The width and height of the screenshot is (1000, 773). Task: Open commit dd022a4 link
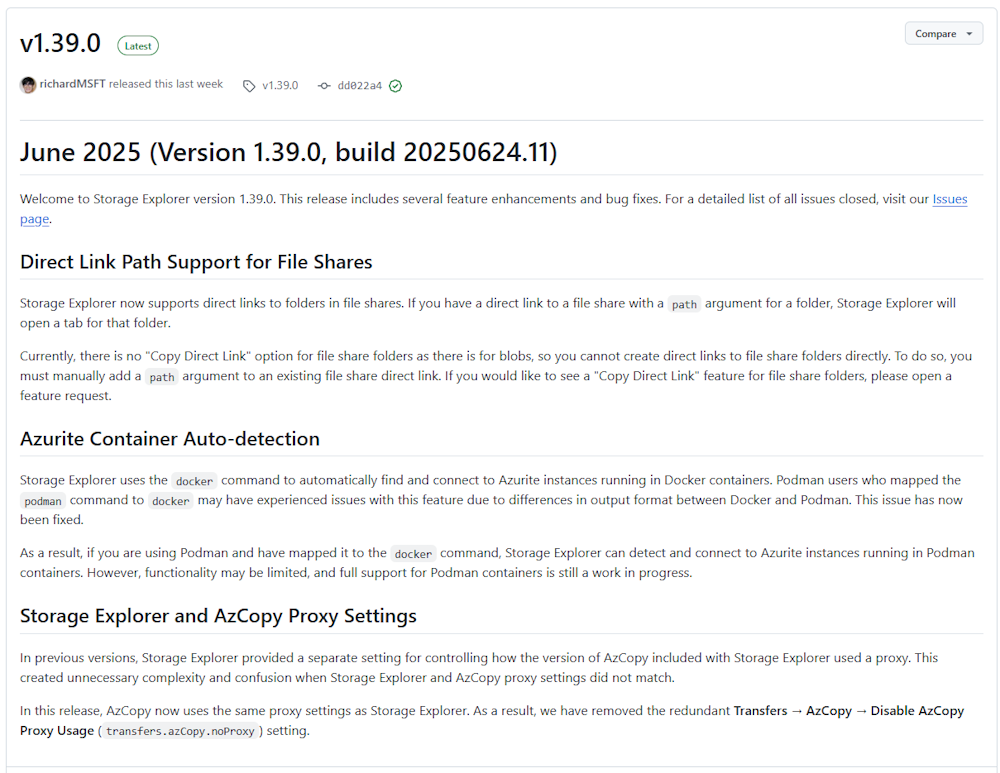tap(360, 85)
